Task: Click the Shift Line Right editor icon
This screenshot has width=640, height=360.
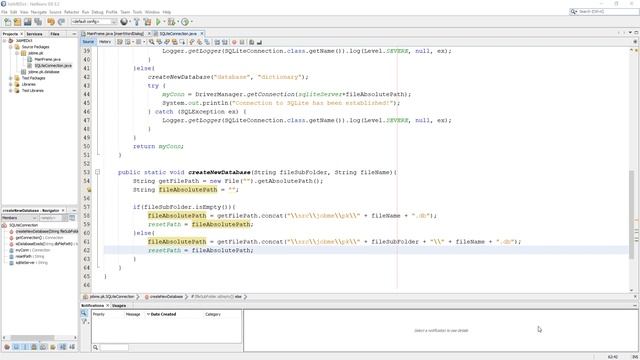Action: coord(224,42)
